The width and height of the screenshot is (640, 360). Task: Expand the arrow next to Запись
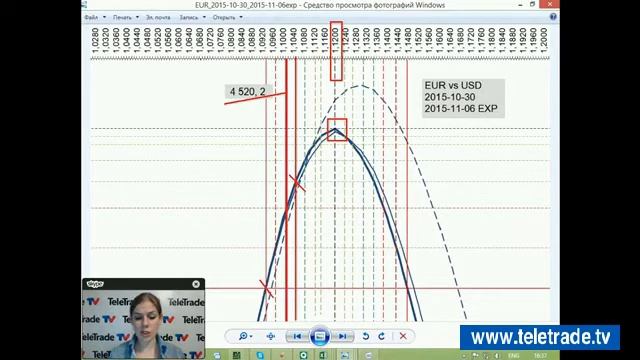[204, 18]
